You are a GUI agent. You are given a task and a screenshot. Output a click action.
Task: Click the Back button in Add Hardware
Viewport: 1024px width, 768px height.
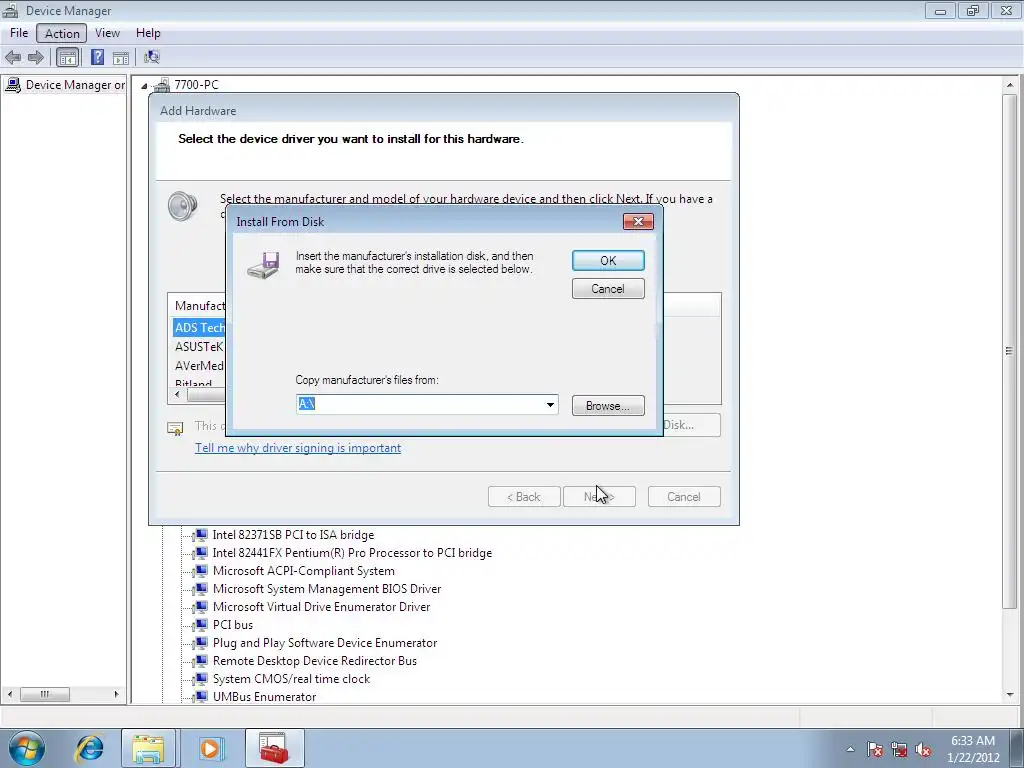524,497
